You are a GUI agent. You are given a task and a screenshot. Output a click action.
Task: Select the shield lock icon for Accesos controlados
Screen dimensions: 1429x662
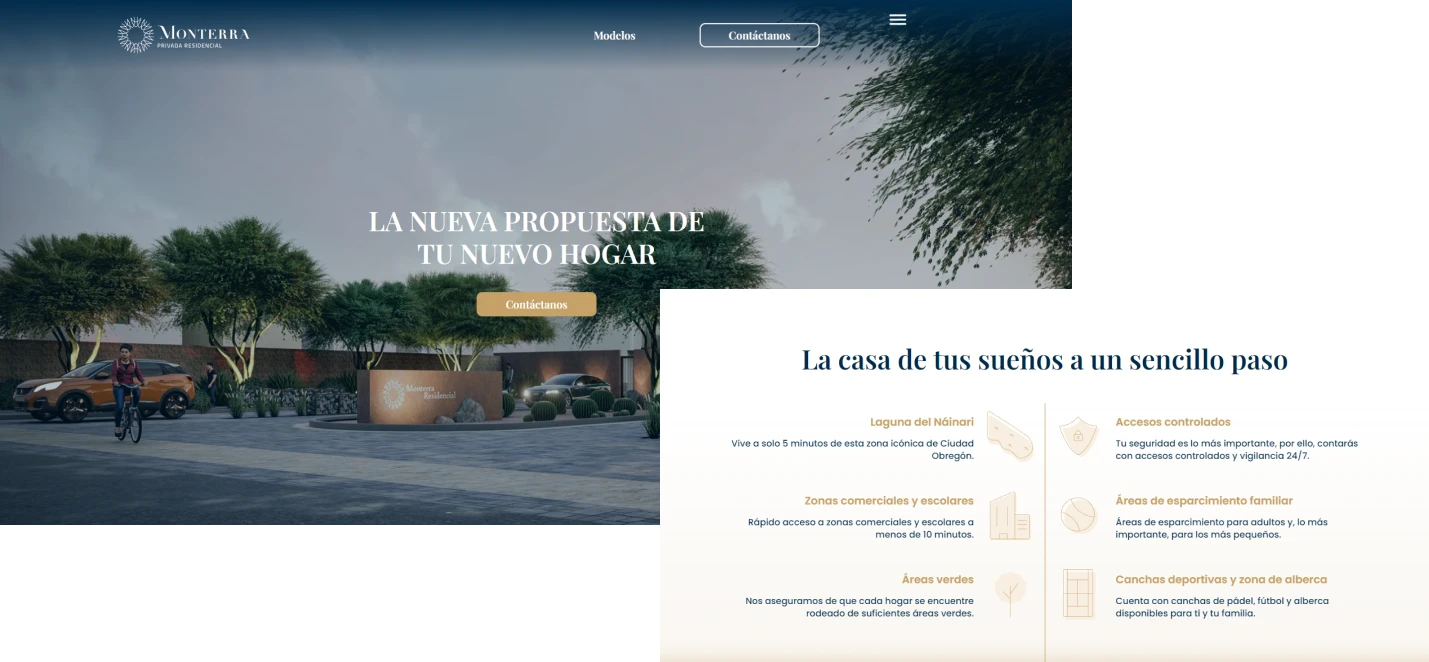(1078, 437)
